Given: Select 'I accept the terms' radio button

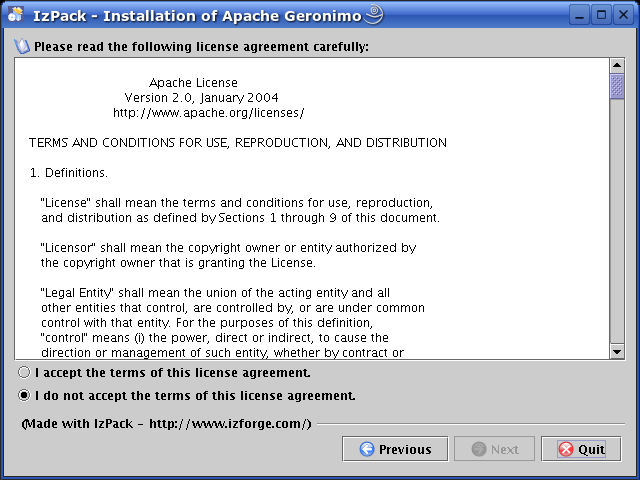Looking at the screenshot, I should point(24,373).
